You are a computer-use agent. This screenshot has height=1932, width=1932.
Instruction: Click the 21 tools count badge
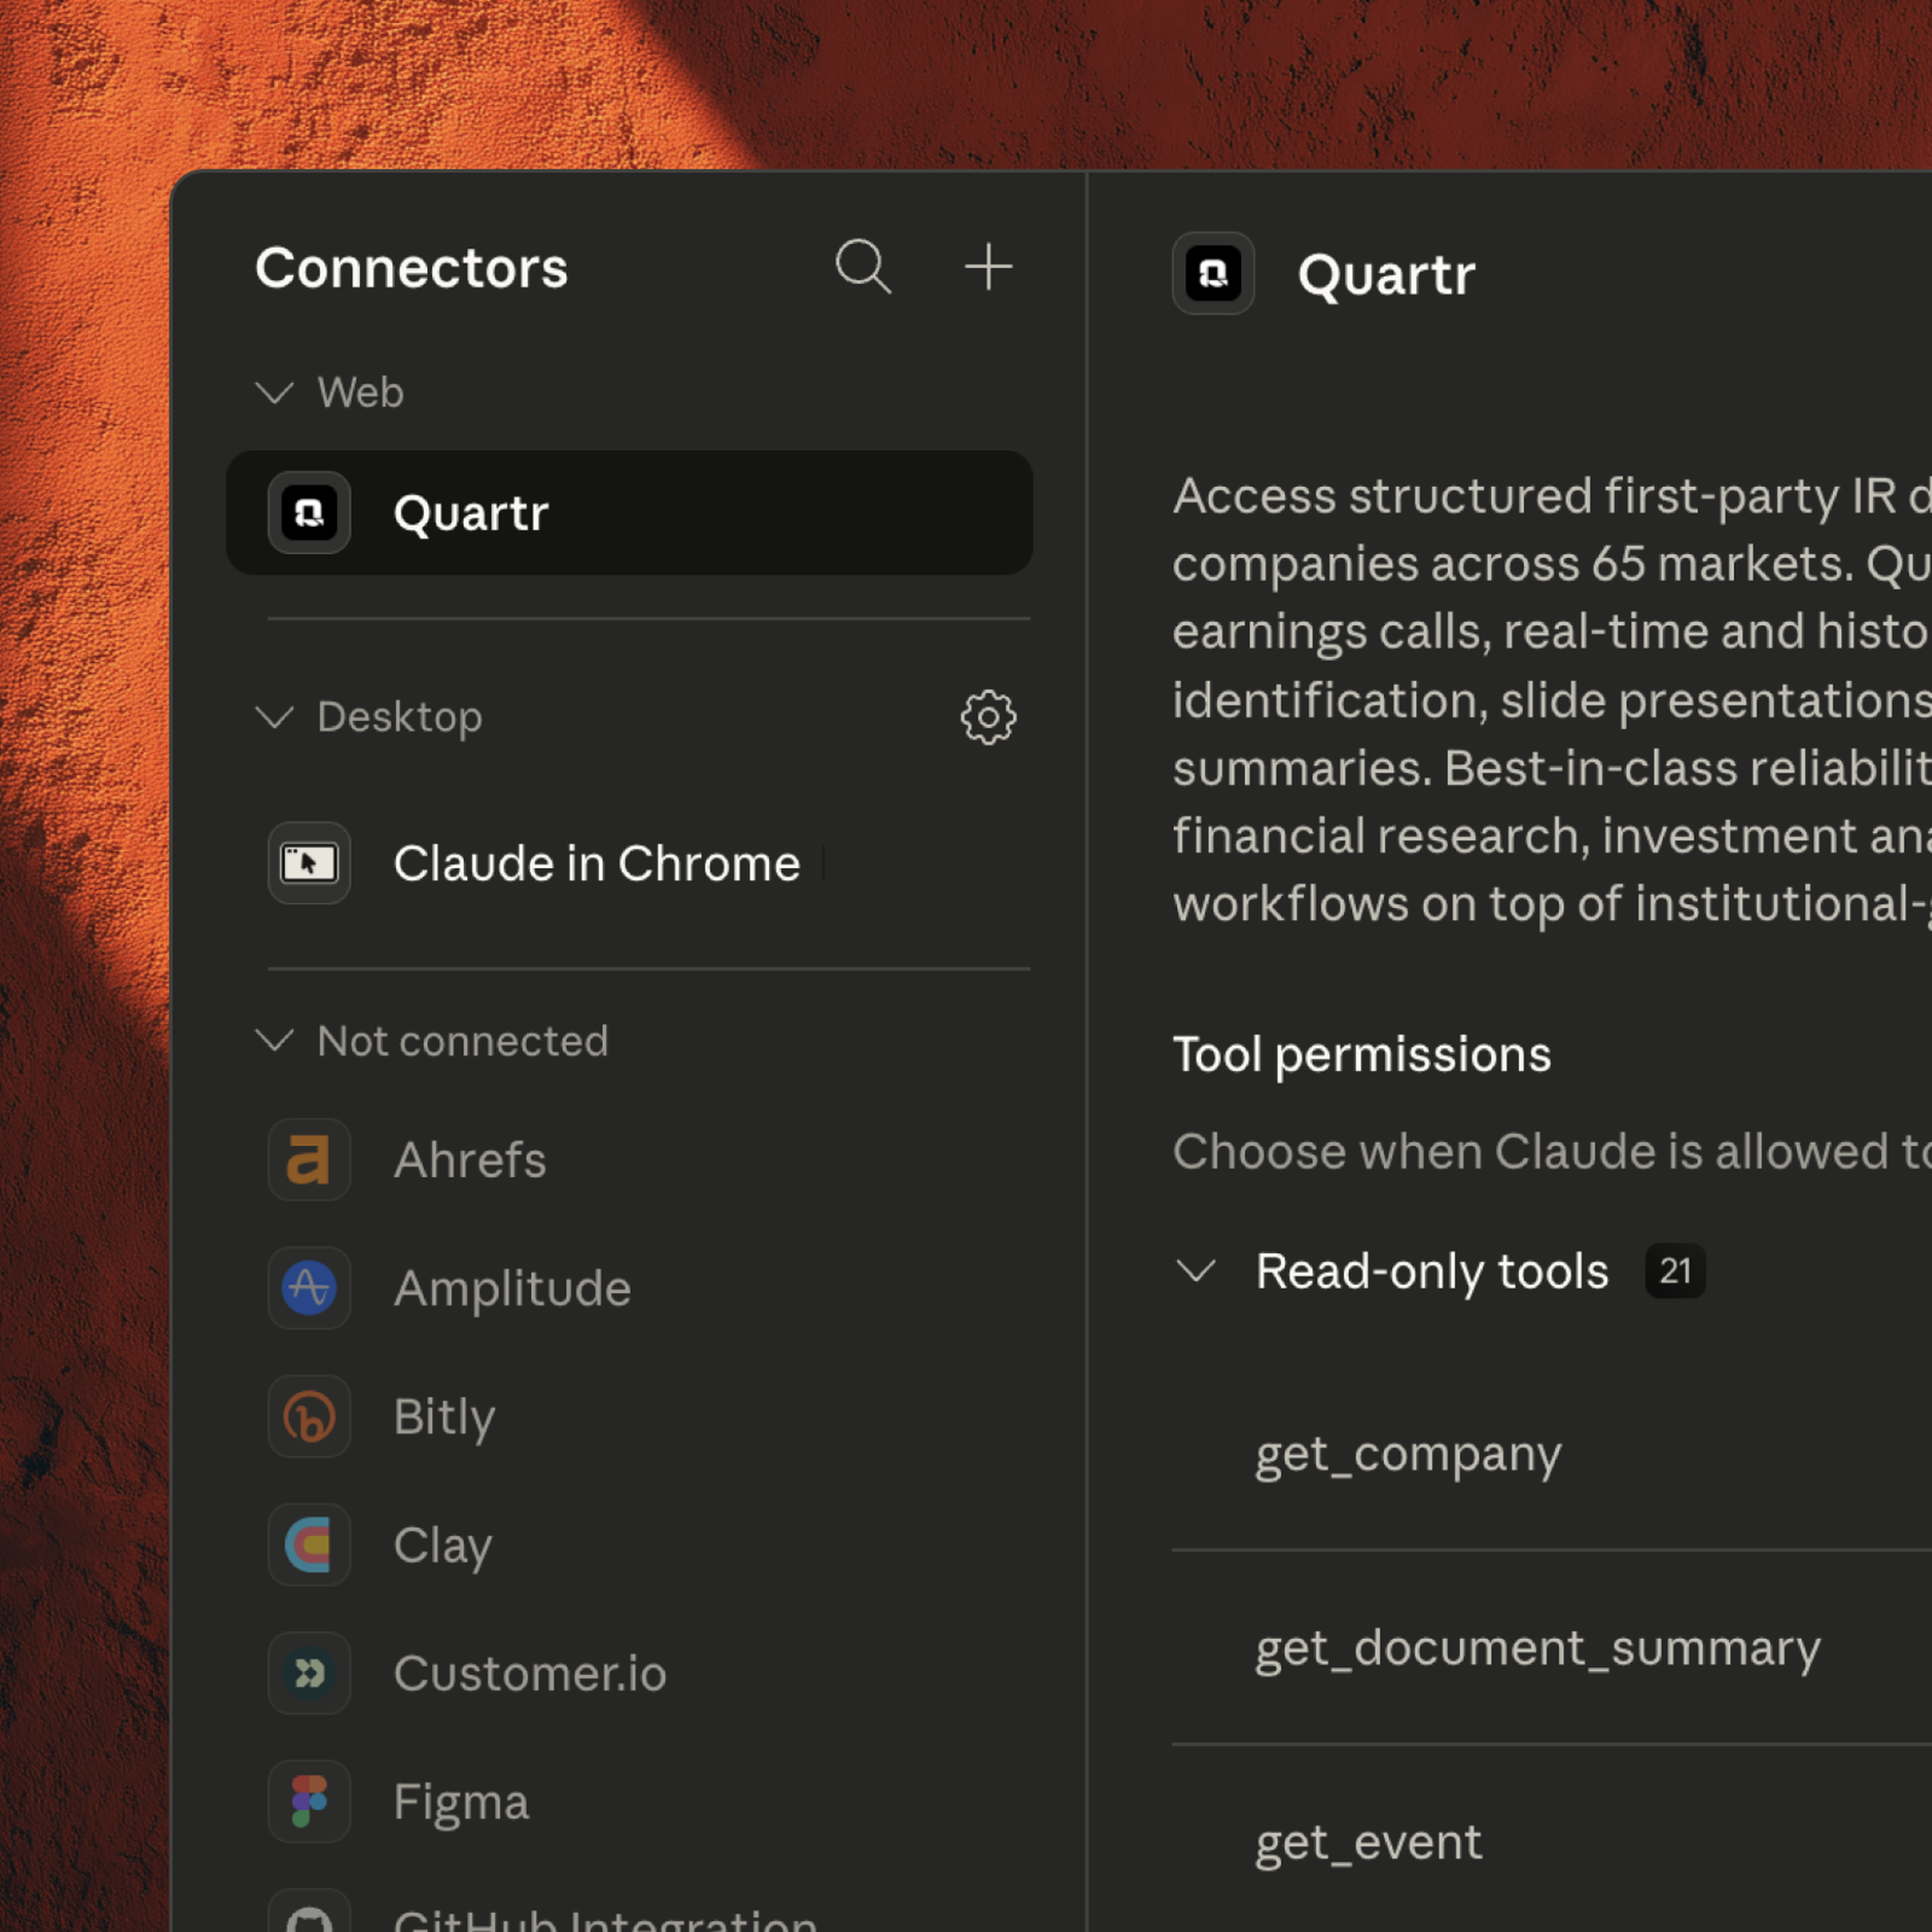click(1675, 1271)
